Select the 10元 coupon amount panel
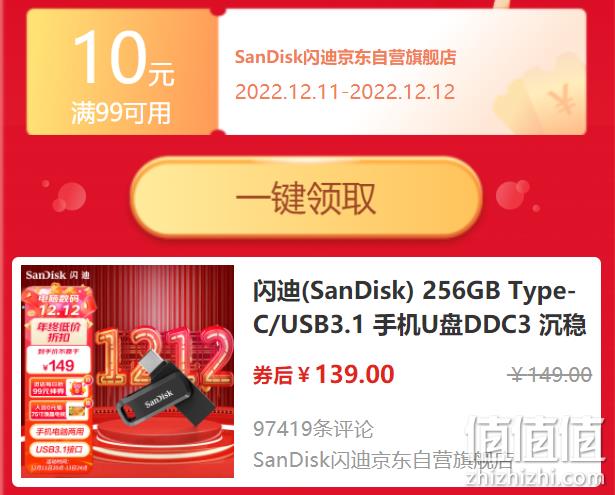The width and height of the screenshot is (615, 495). tap(122, 72)
